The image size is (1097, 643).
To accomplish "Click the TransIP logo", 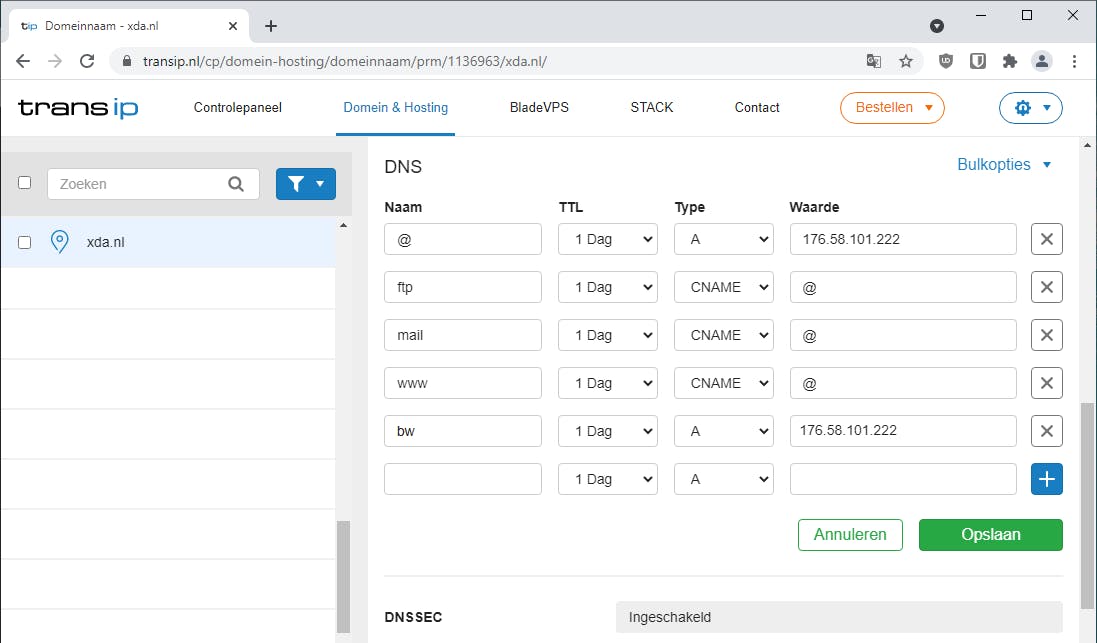I will (78, 108).
